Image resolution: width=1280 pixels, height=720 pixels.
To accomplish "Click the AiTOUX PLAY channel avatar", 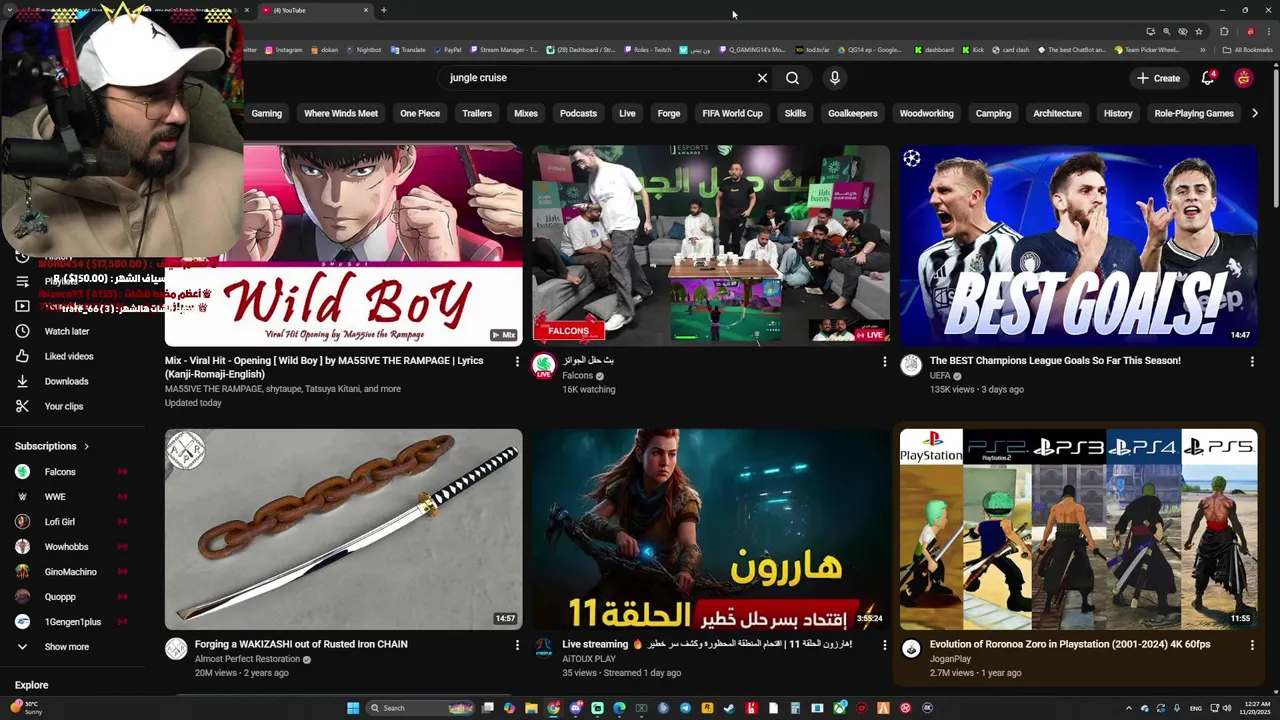I will pos(544,649).
